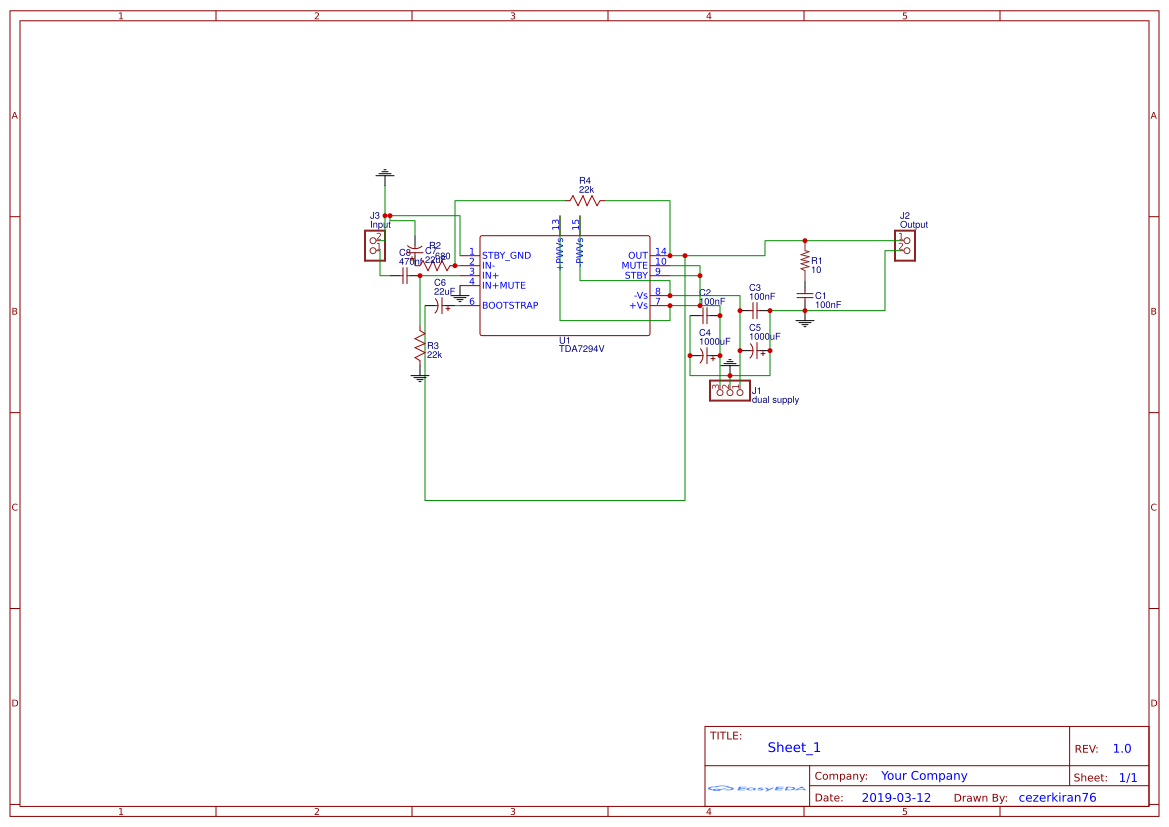The width and height of the screenshot is (1169, 827).
Task: Select the J2 Output connector symbol
Action: [x=905, y=245]
